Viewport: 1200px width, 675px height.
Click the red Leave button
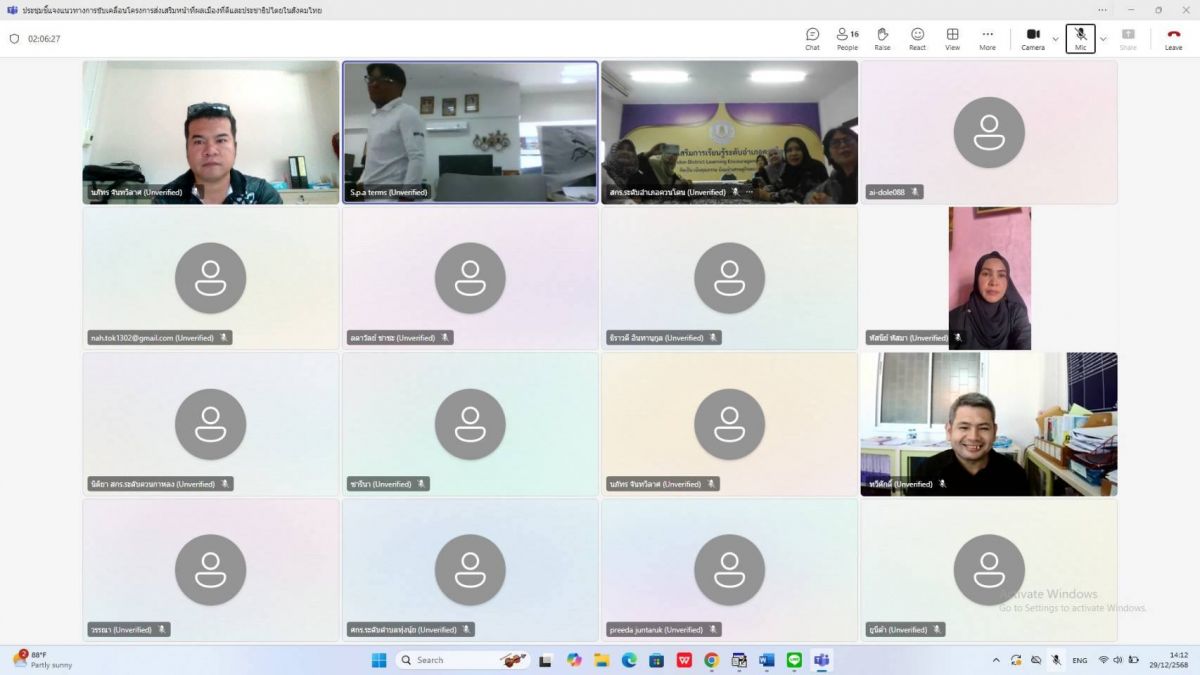[x=1173, y=38]
